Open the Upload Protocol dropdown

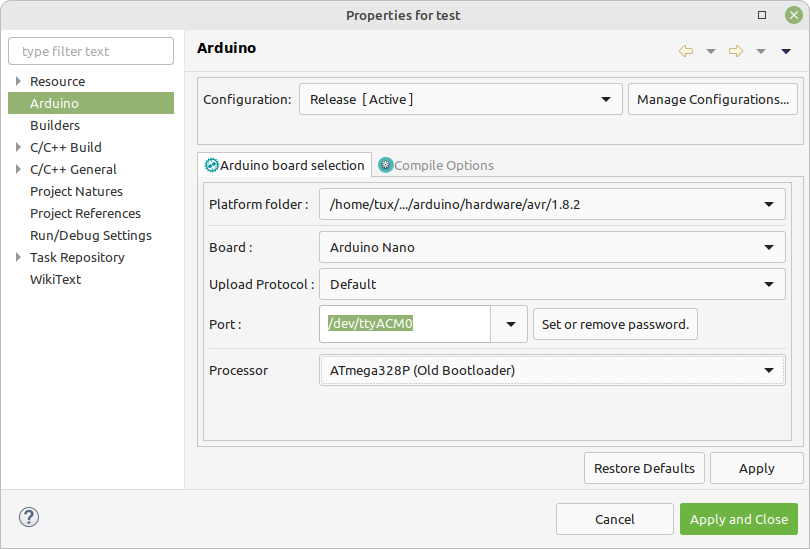(x=552, y=284)
